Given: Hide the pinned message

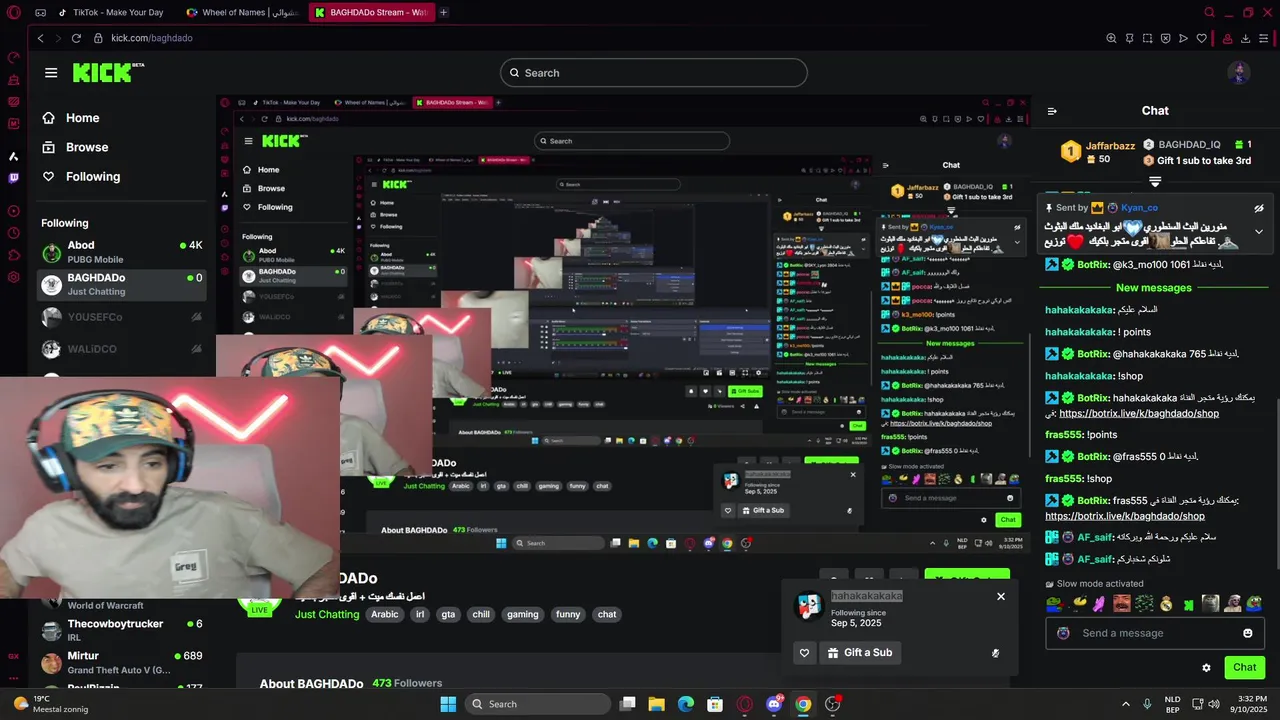Looking at the screenshot, I should coord(1259,208).
